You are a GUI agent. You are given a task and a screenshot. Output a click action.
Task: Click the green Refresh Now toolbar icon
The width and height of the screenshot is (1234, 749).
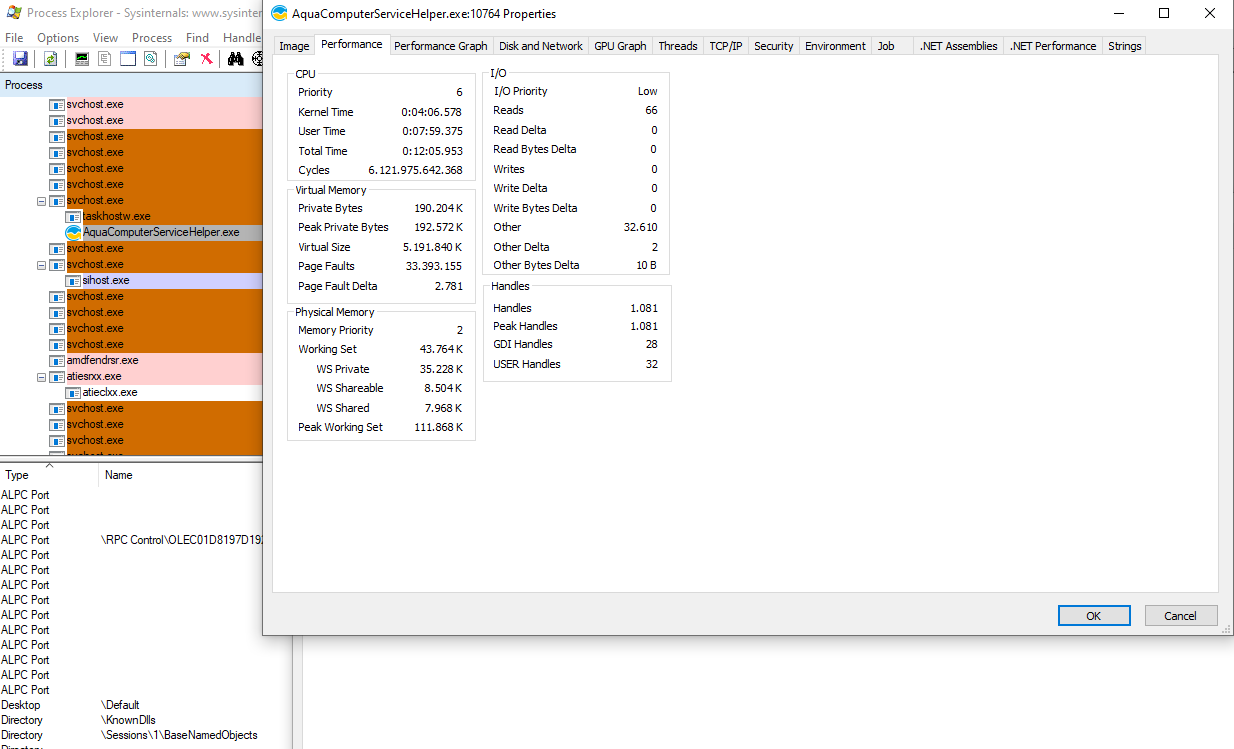coord(50,59)
